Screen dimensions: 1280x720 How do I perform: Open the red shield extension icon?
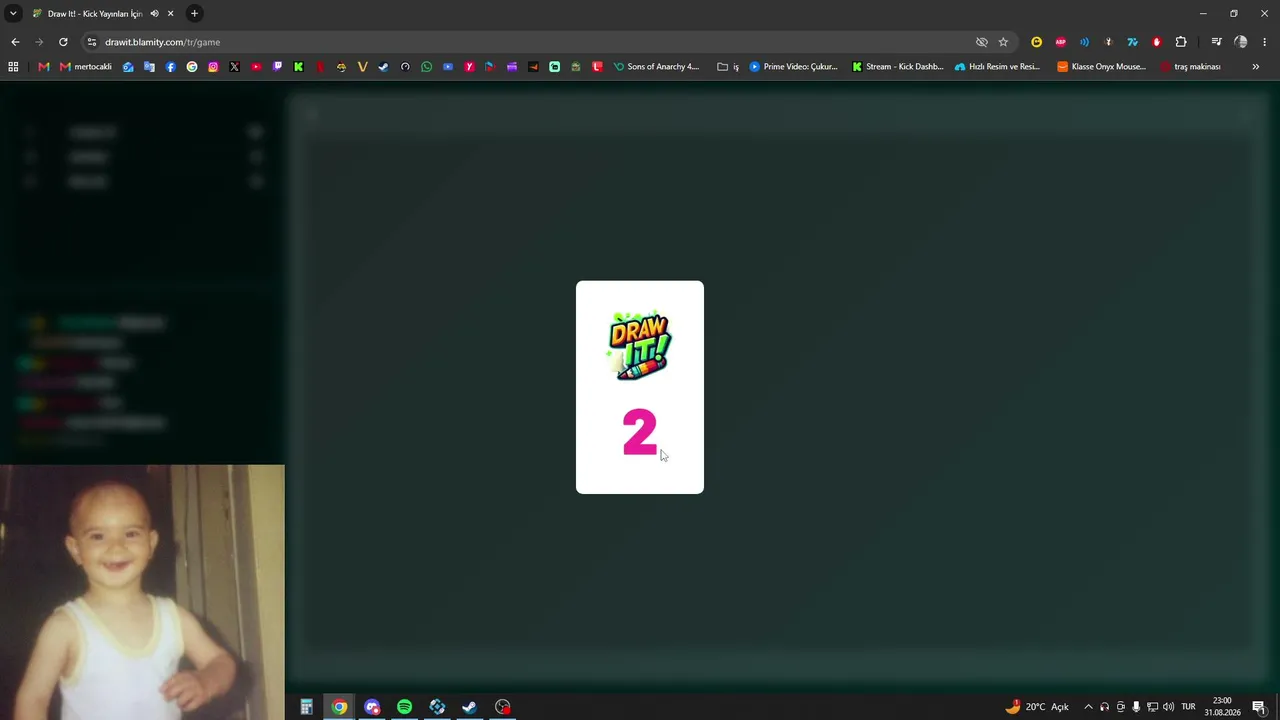click(x=1156, y=42)
